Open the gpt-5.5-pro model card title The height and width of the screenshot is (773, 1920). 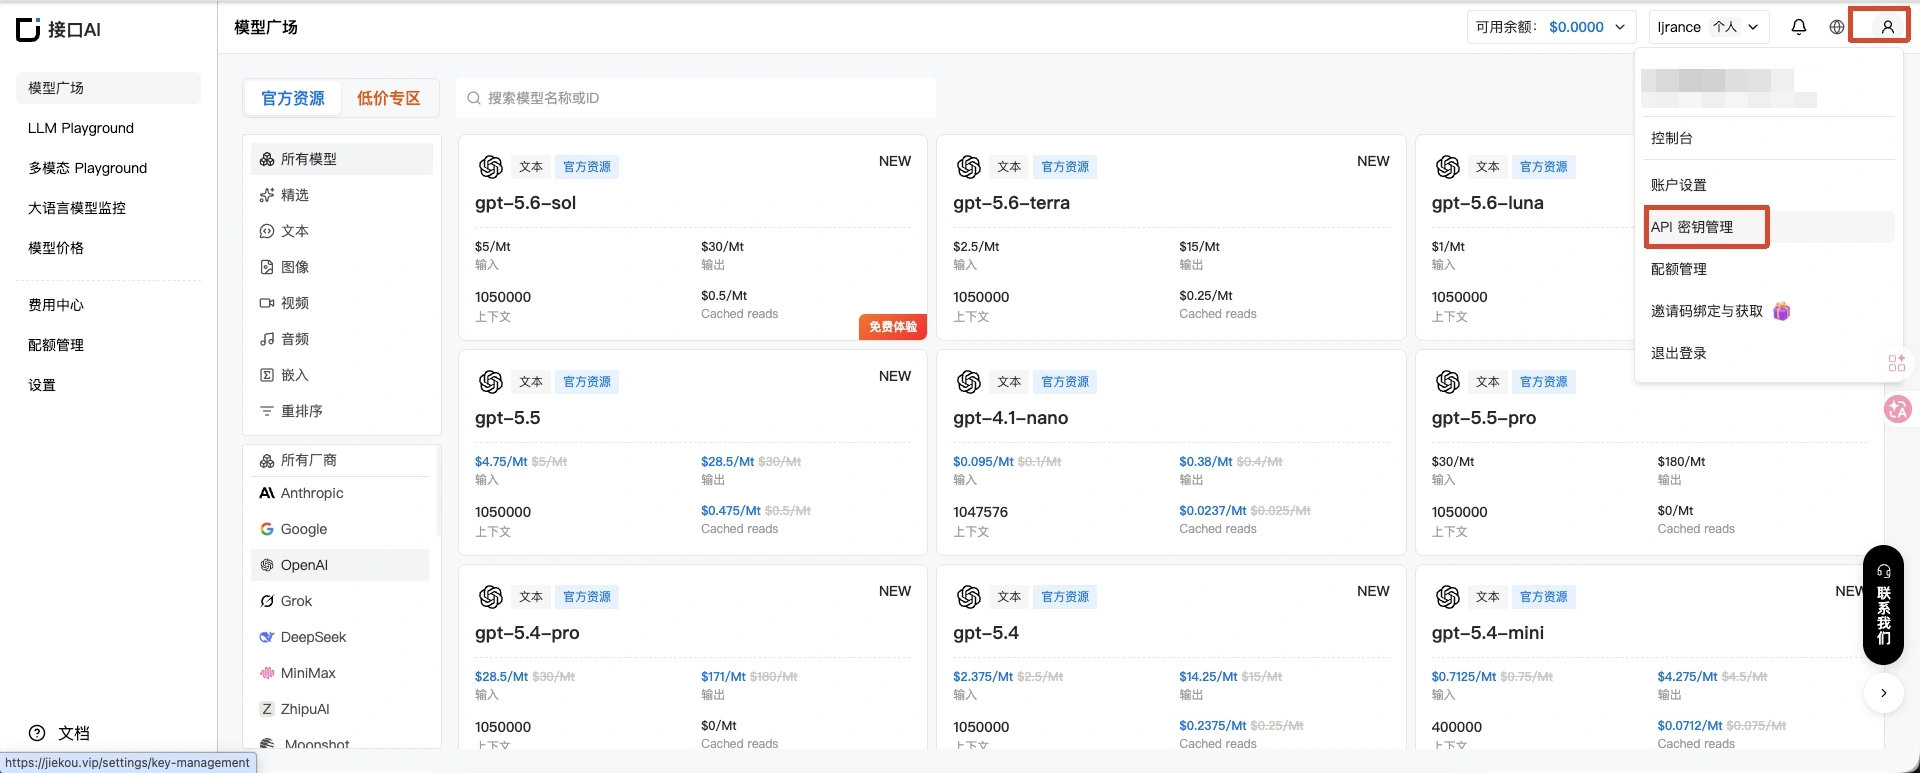pyautogui.click(x=1484, y=418)
